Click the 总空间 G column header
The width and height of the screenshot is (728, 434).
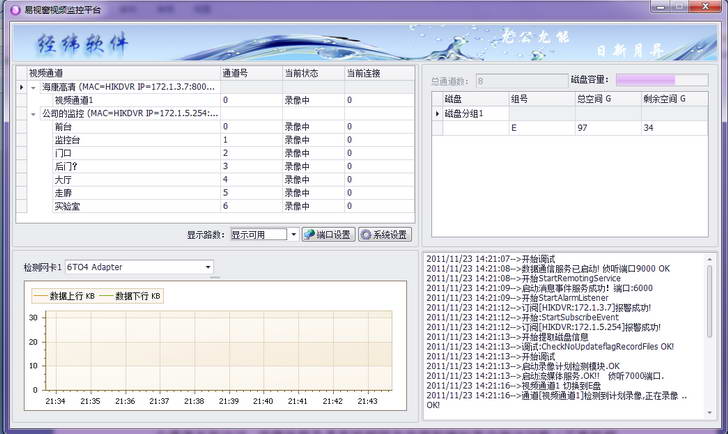click(x=608, y=99)
